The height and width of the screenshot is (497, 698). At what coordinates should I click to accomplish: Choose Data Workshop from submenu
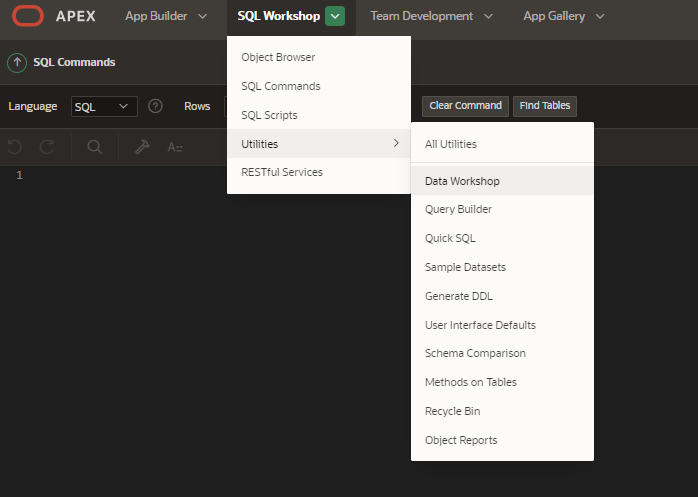pyautogui.click(x=502, y=181)
